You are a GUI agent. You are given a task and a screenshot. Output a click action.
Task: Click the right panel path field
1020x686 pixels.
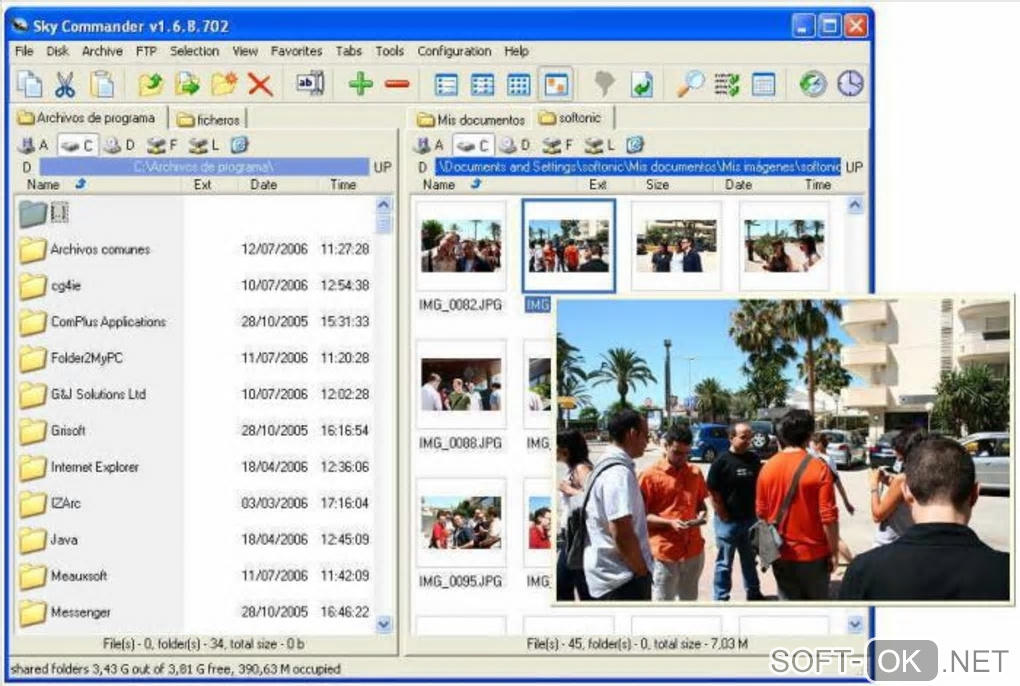point(638,167)
